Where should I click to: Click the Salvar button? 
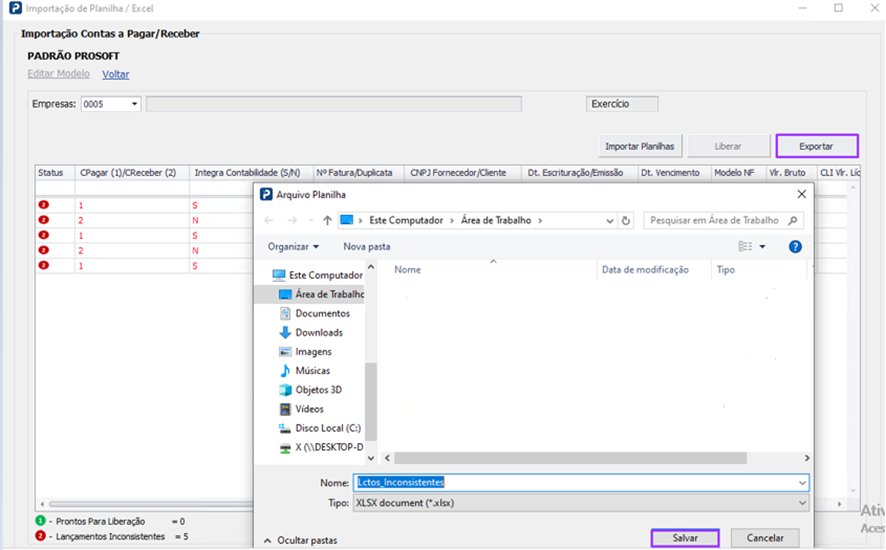point(685,538)
